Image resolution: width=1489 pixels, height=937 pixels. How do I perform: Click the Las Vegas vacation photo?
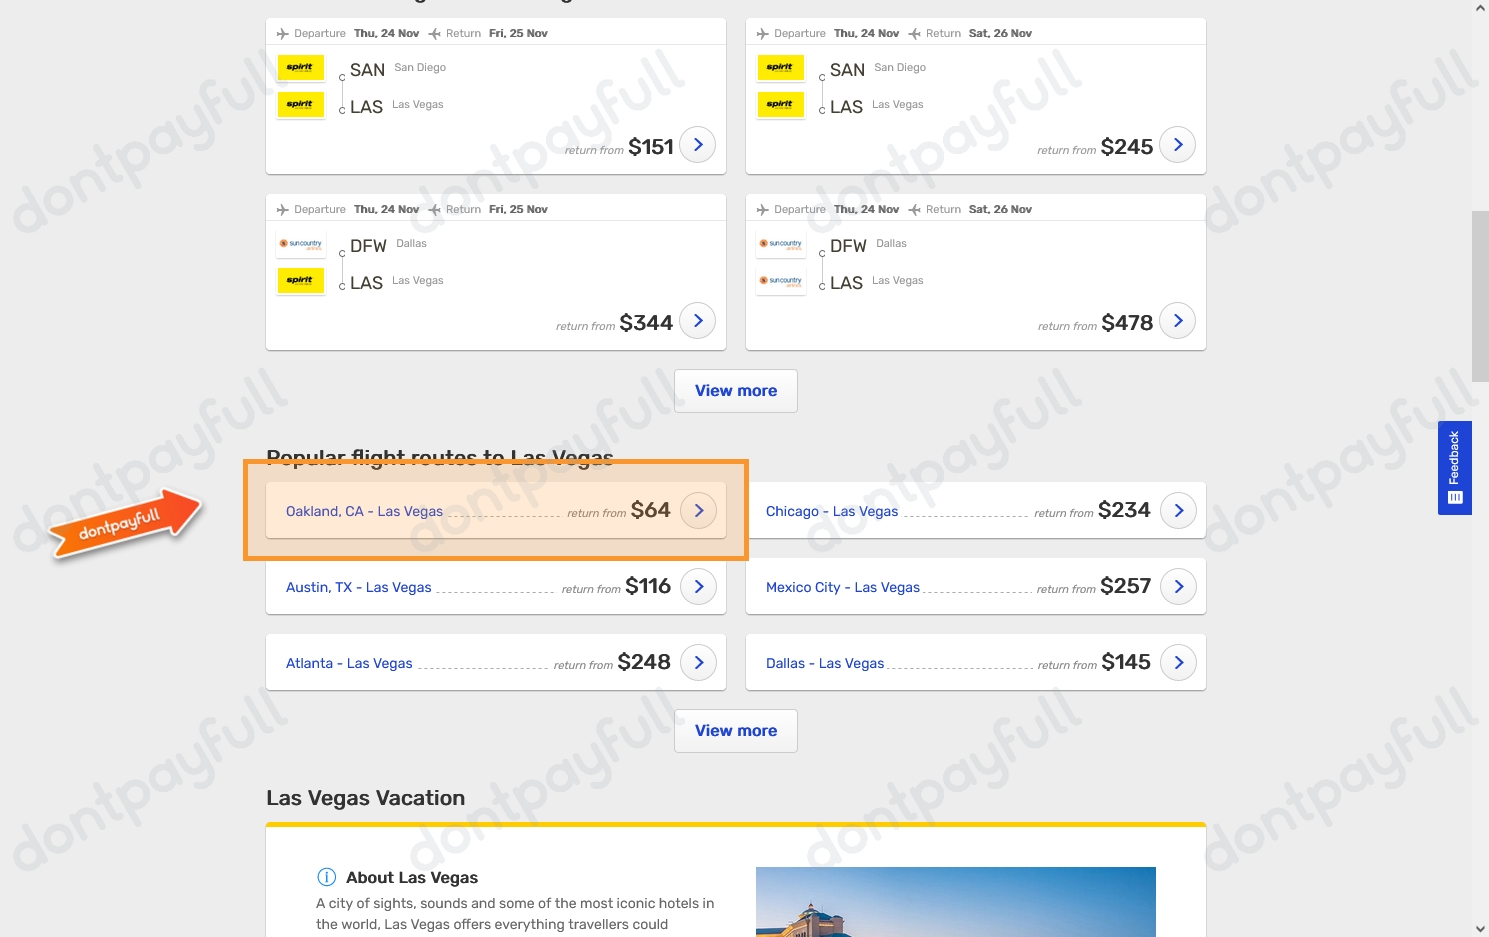pos(955,900)
